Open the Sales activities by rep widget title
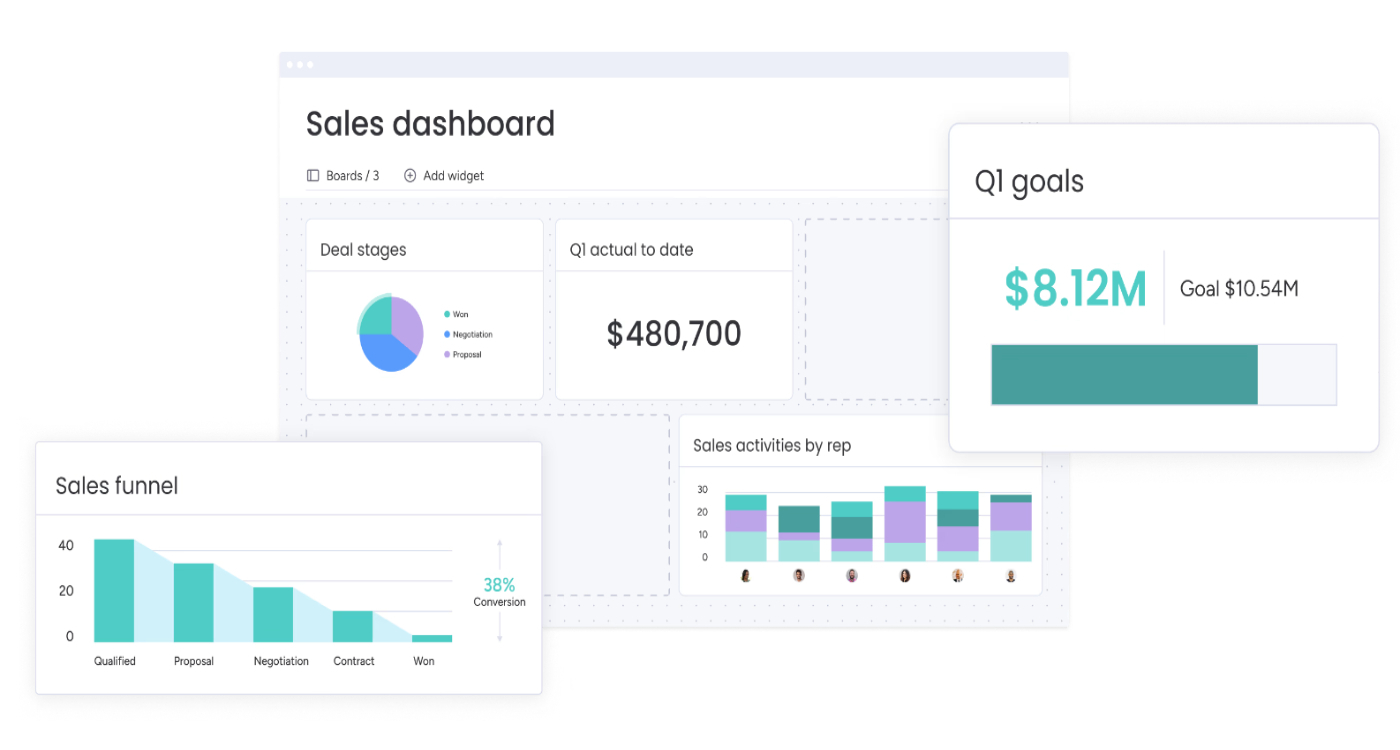 772,446
